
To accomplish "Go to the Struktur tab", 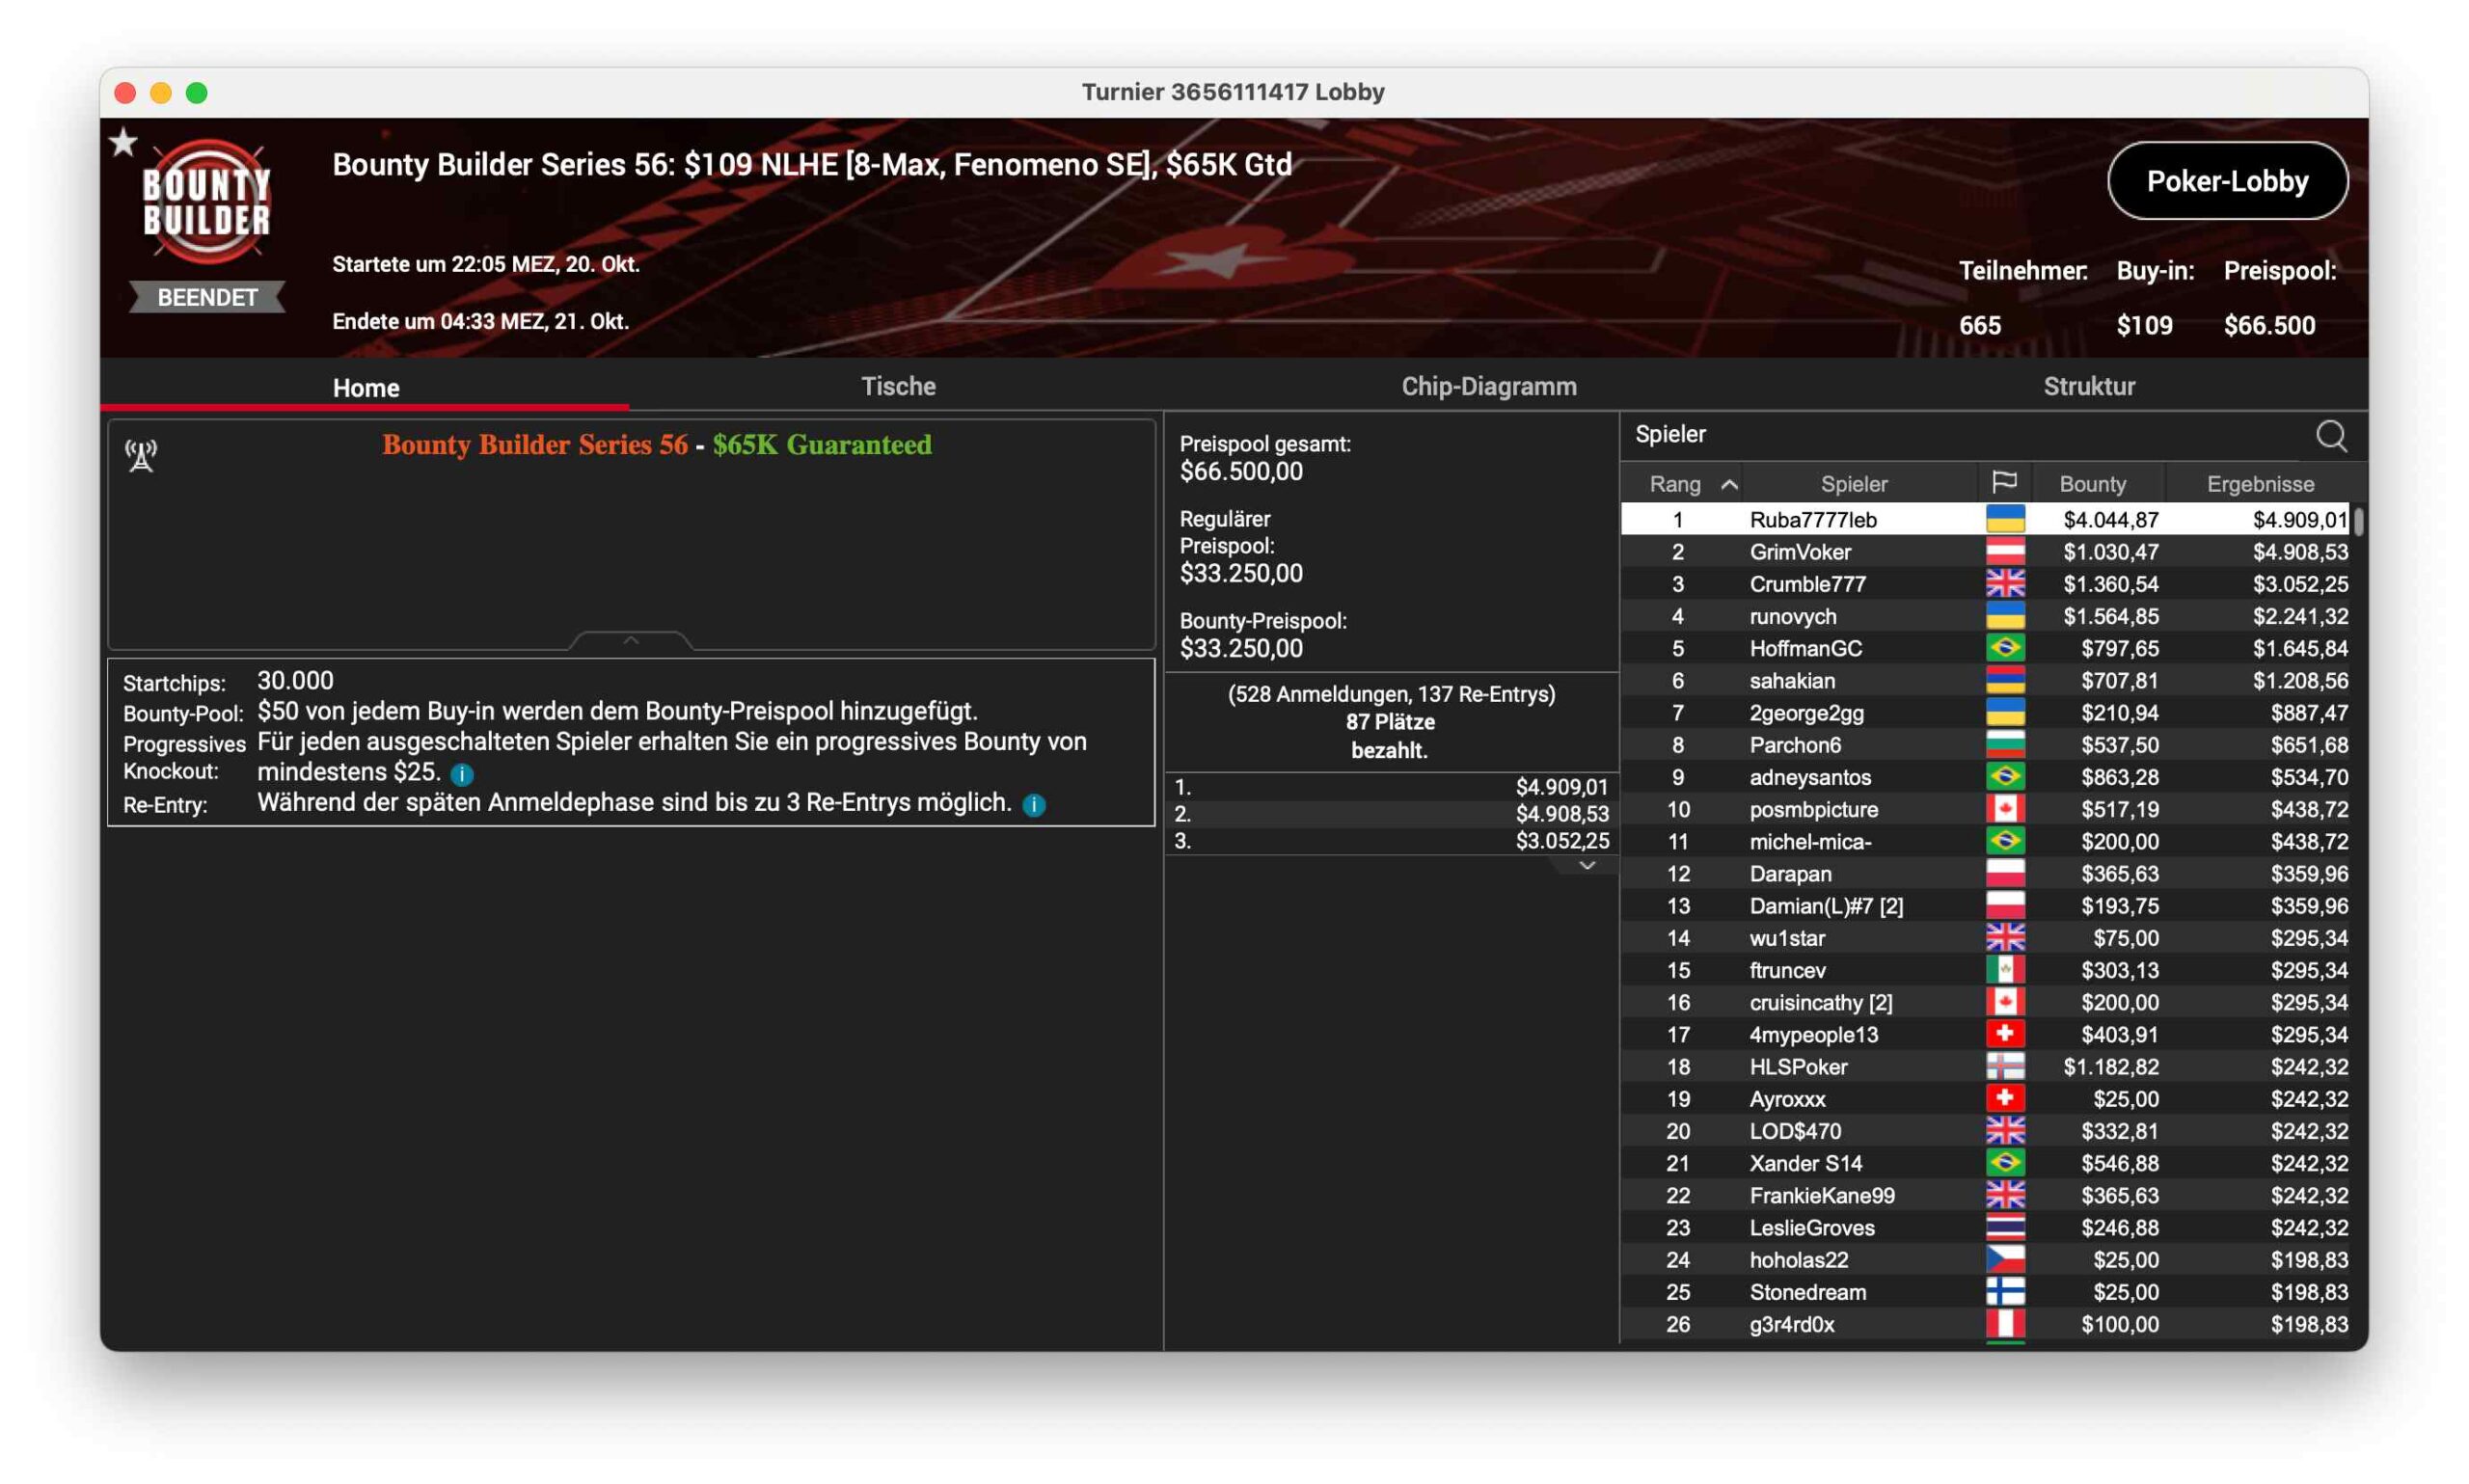I will tap(2088, 386).
